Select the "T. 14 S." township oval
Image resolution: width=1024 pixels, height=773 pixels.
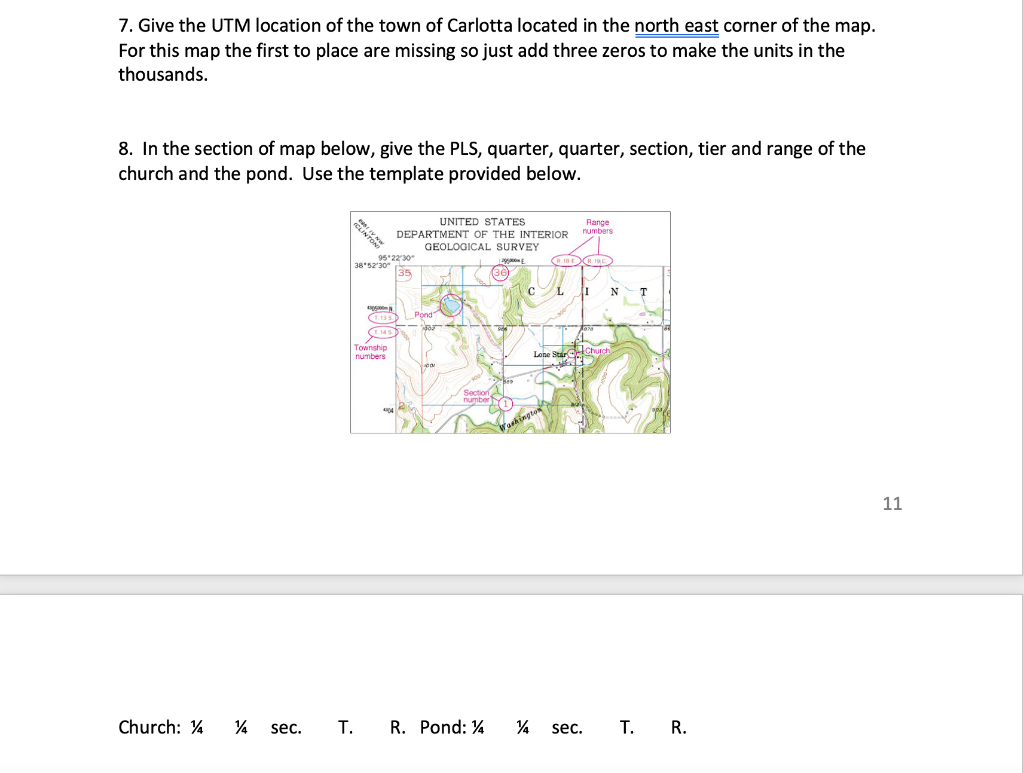[x=382, y=331]
